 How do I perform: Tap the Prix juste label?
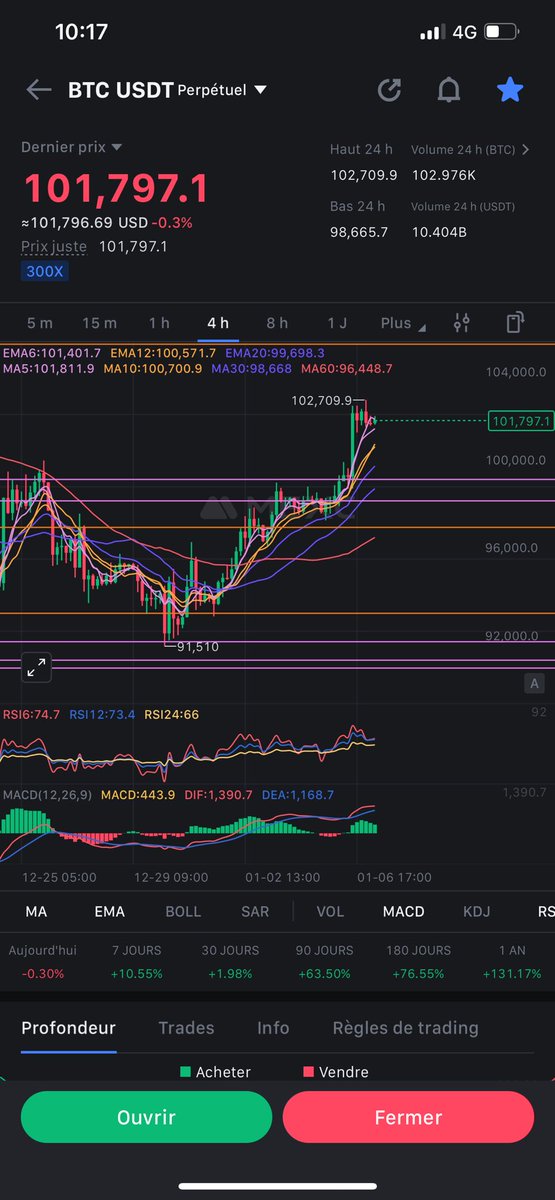tap(55, 246)
